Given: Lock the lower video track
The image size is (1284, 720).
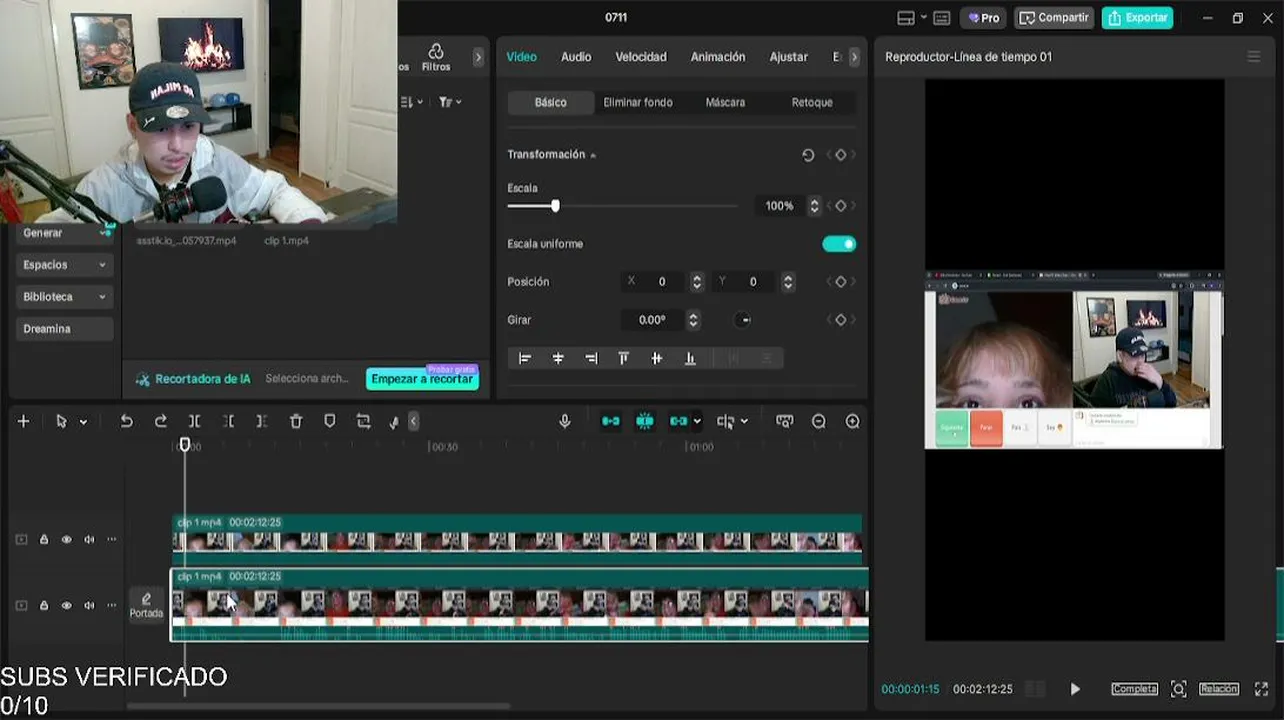Looking at the screenshot, I should point(44,606).
